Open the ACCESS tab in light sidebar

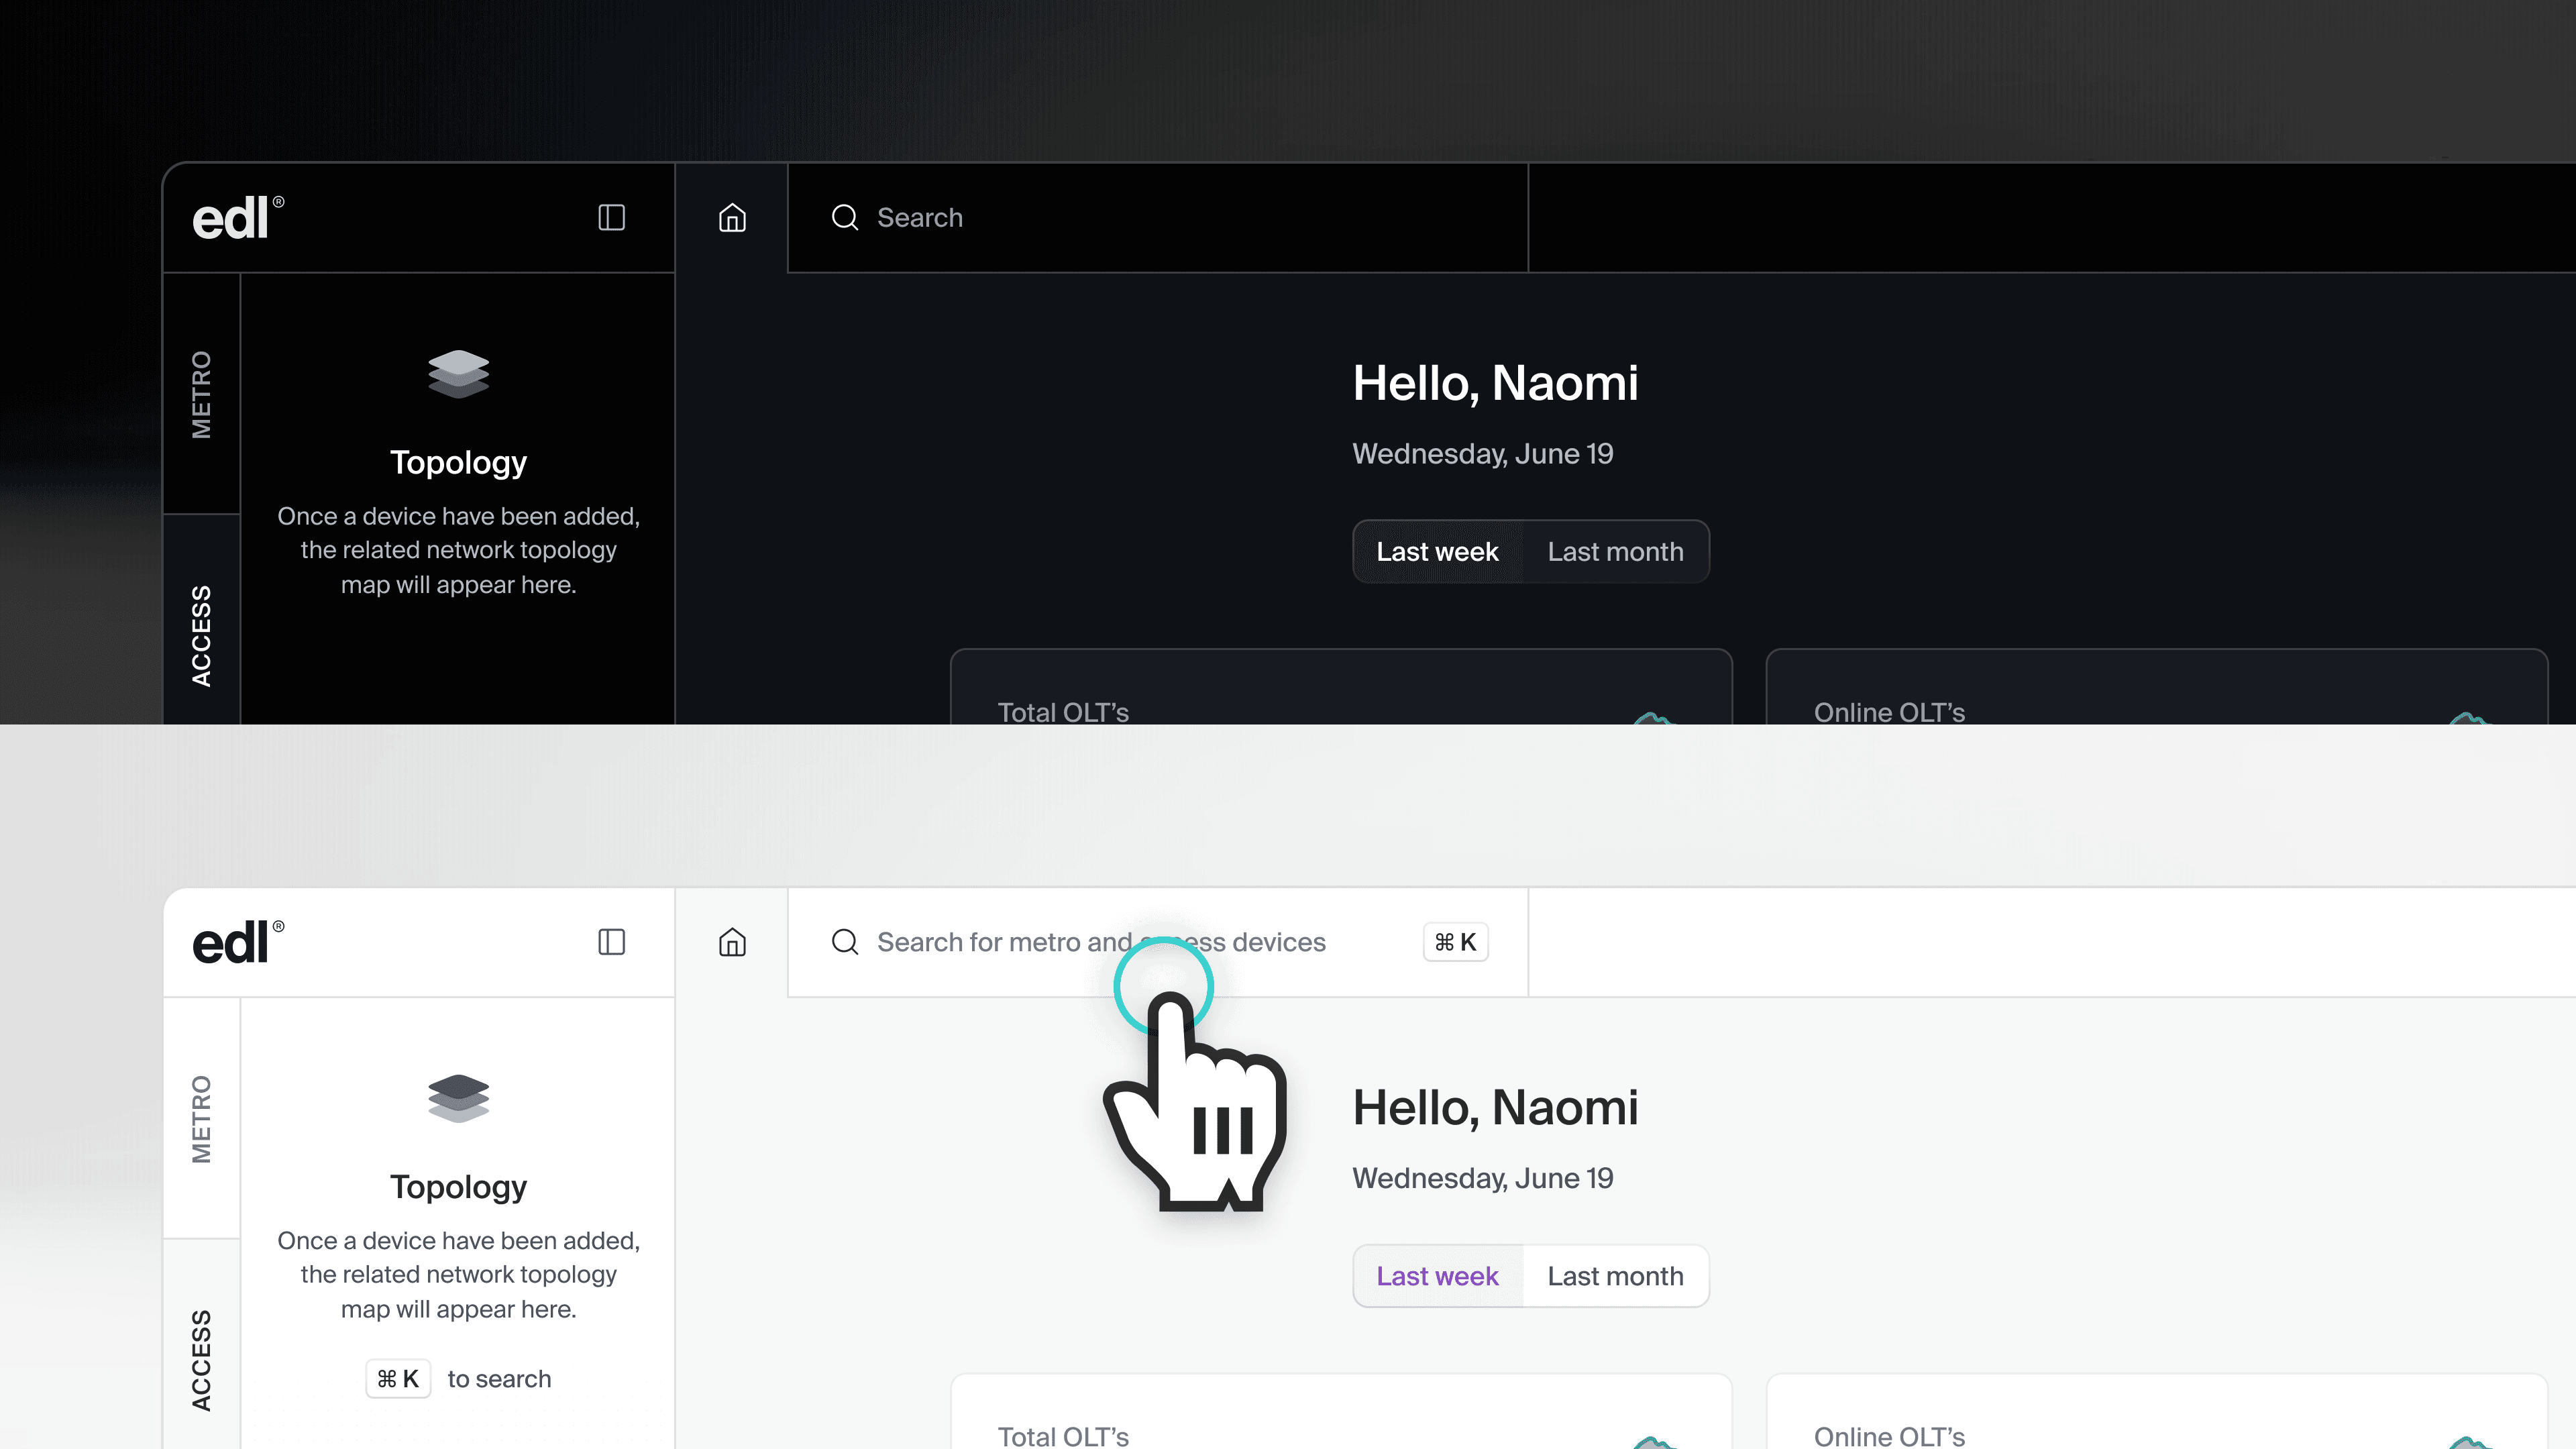point(201,1360)
